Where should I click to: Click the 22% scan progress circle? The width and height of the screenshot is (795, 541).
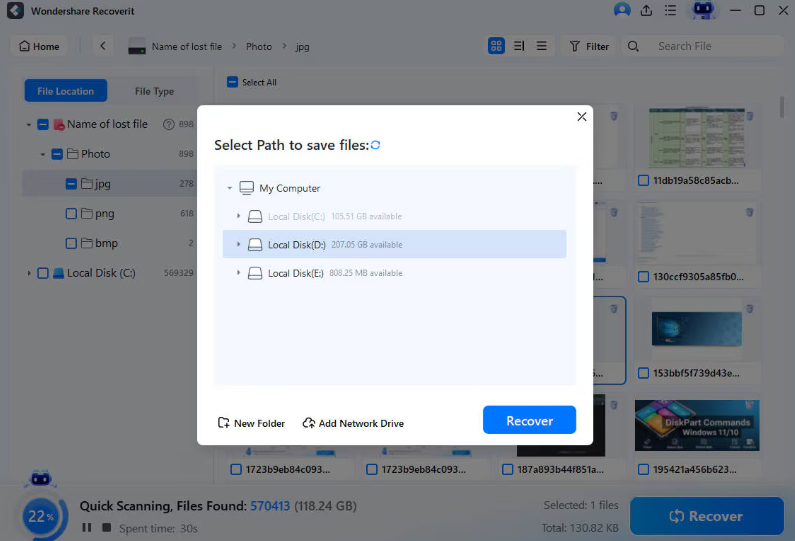point(41,516)
